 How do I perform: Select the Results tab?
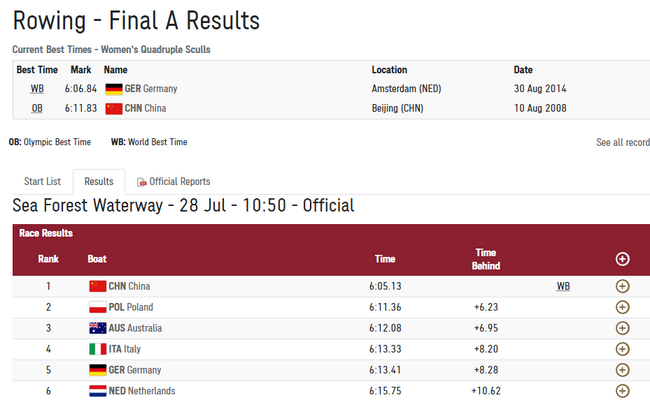(99, 182)
